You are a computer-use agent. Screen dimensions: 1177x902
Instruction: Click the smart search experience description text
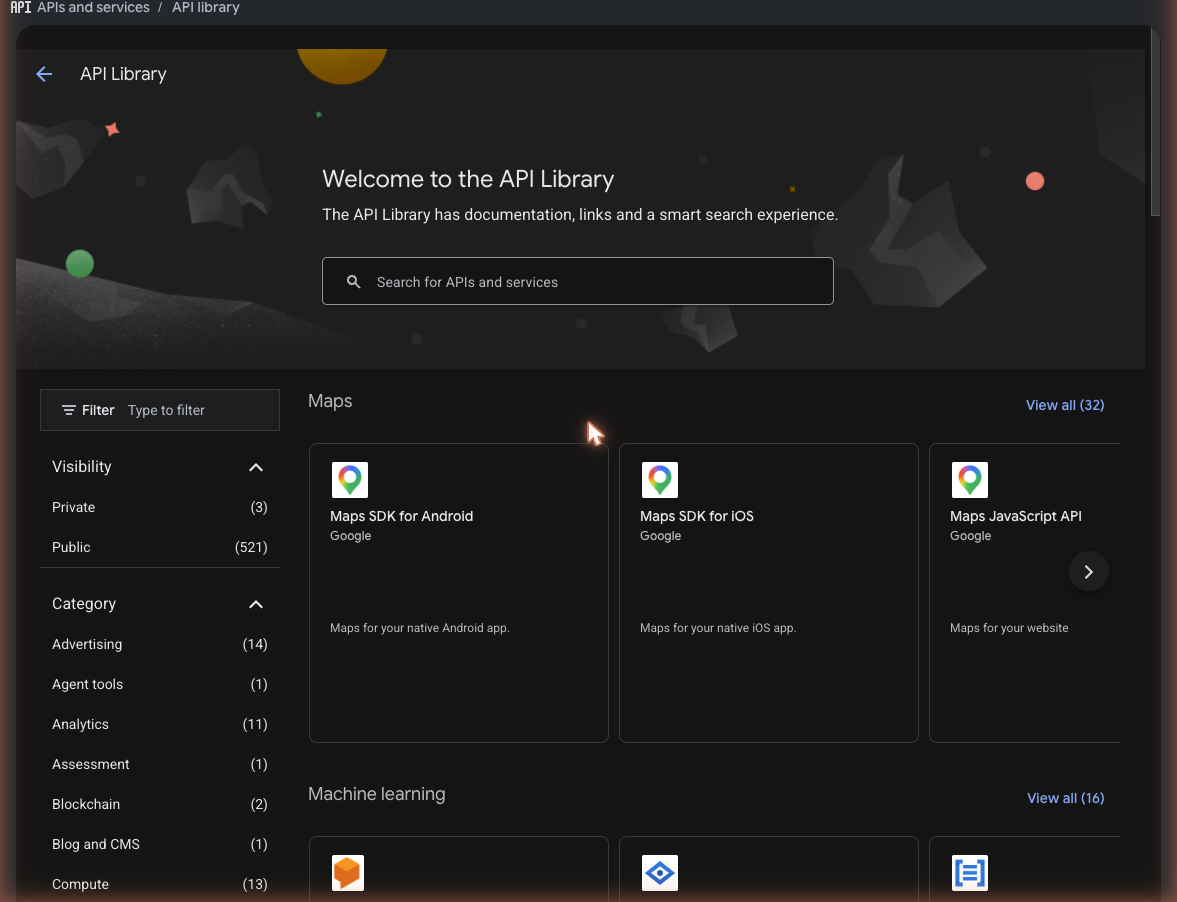click(x=579, y=215)
